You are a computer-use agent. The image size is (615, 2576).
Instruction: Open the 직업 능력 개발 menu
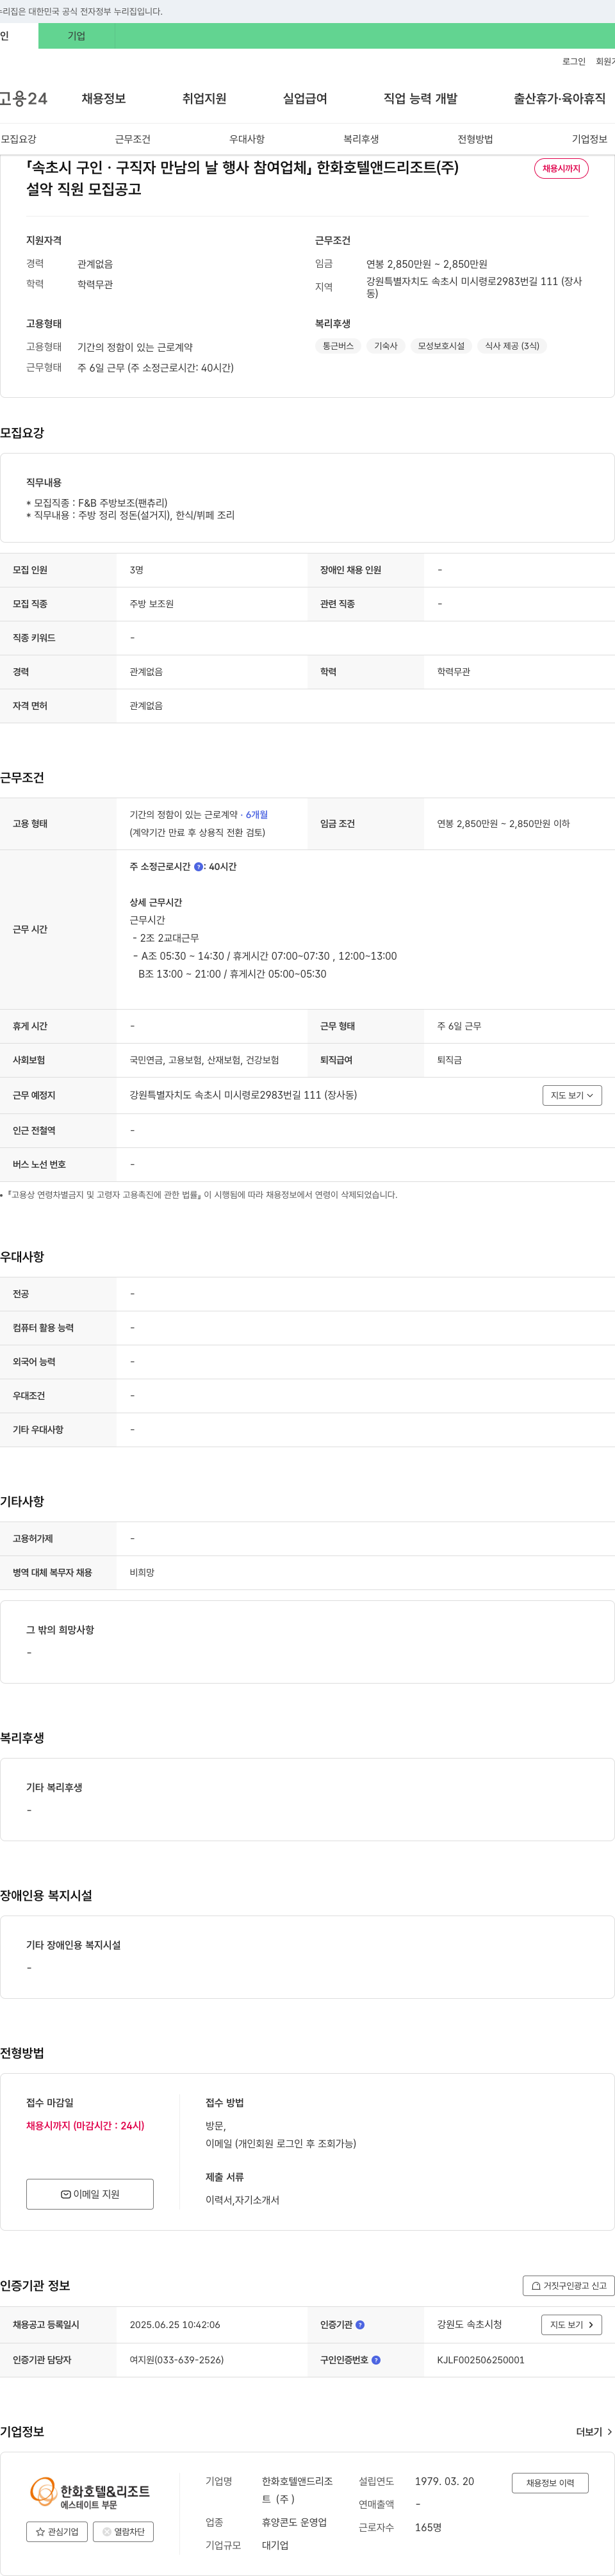420,98
